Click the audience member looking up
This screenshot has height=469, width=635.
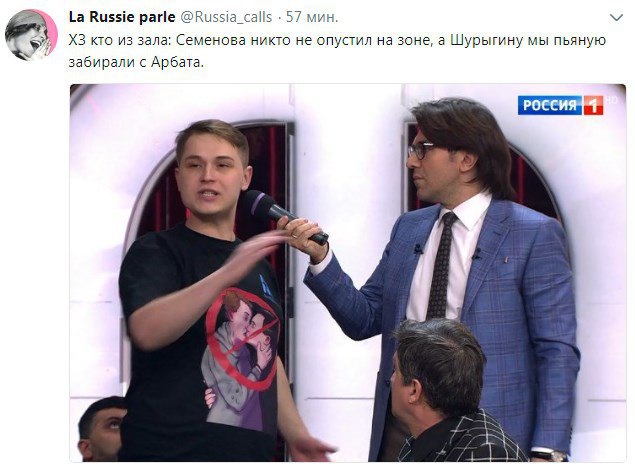click(101, 428)
